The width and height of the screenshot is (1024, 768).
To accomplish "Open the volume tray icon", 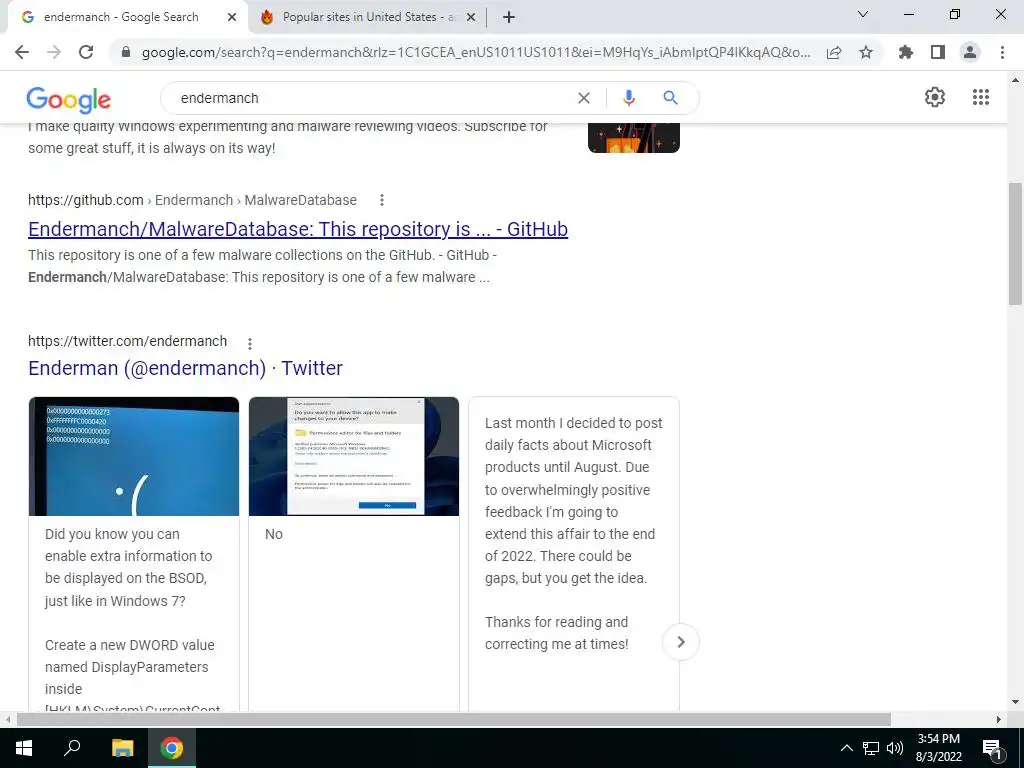I will point(895,748).
